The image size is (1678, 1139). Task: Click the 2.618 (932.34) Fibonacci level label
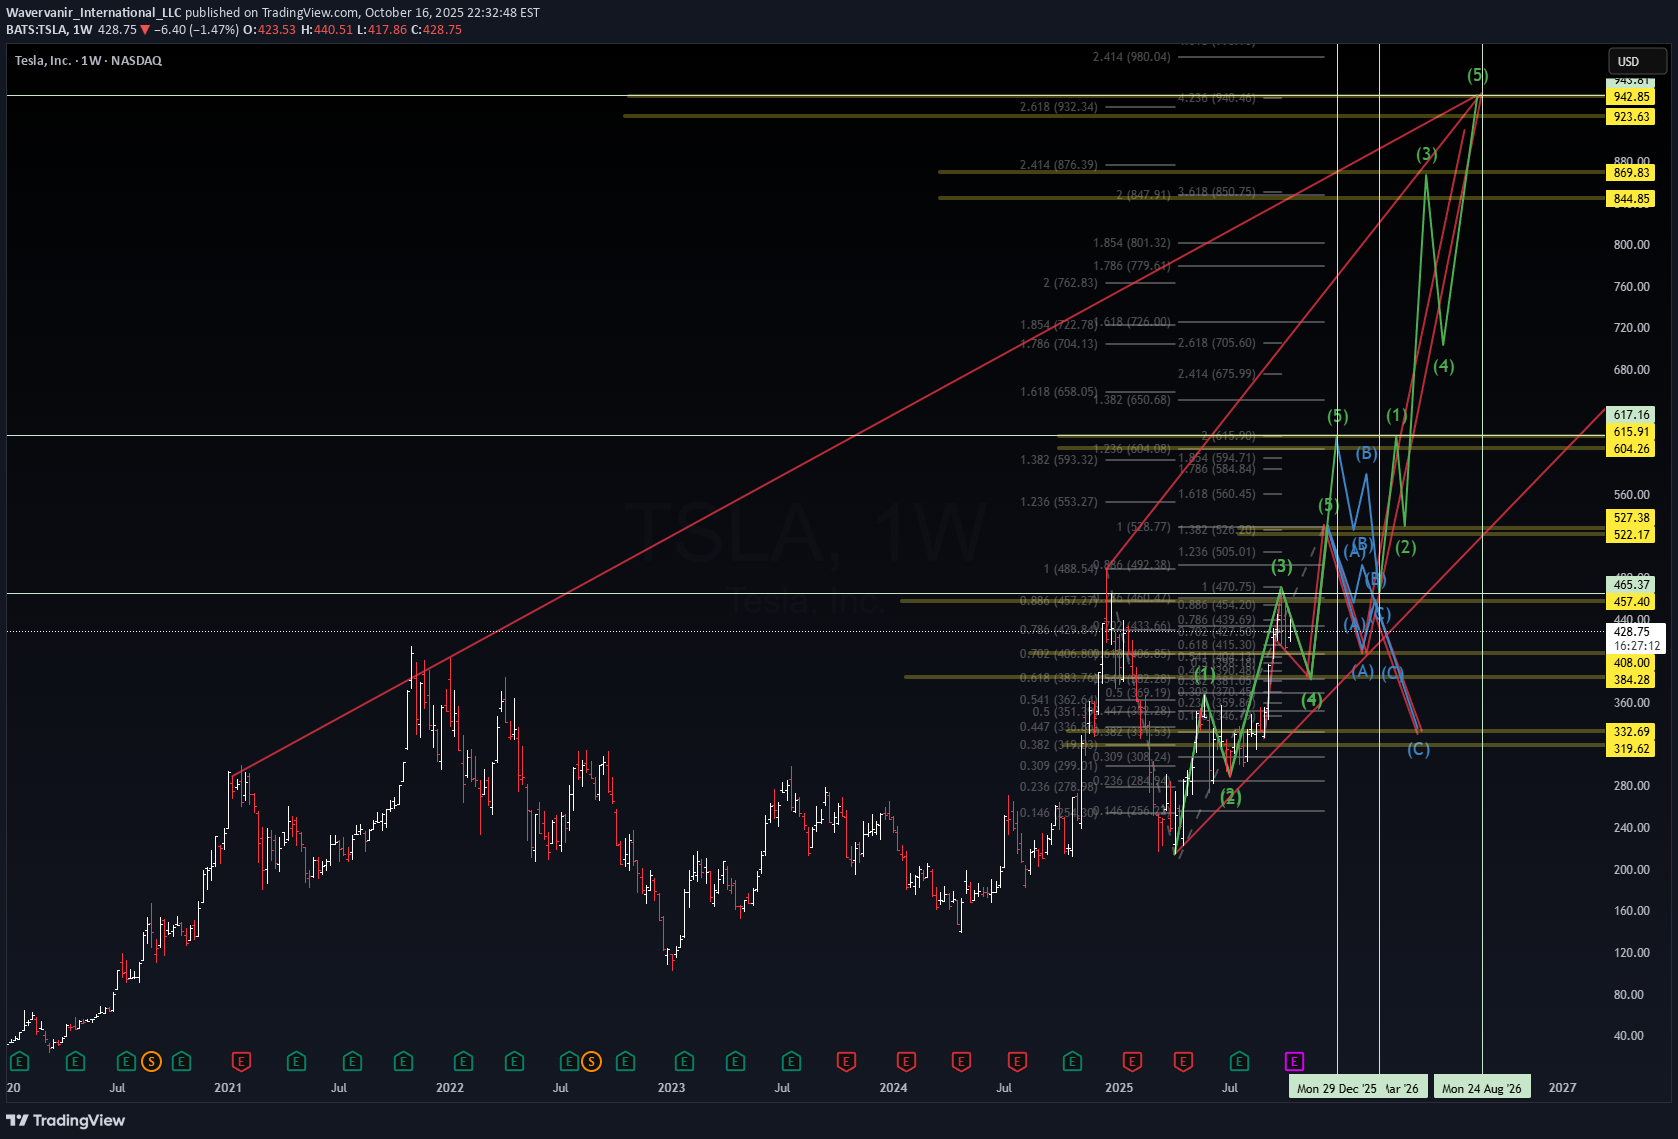click(x=1058, y=107)
